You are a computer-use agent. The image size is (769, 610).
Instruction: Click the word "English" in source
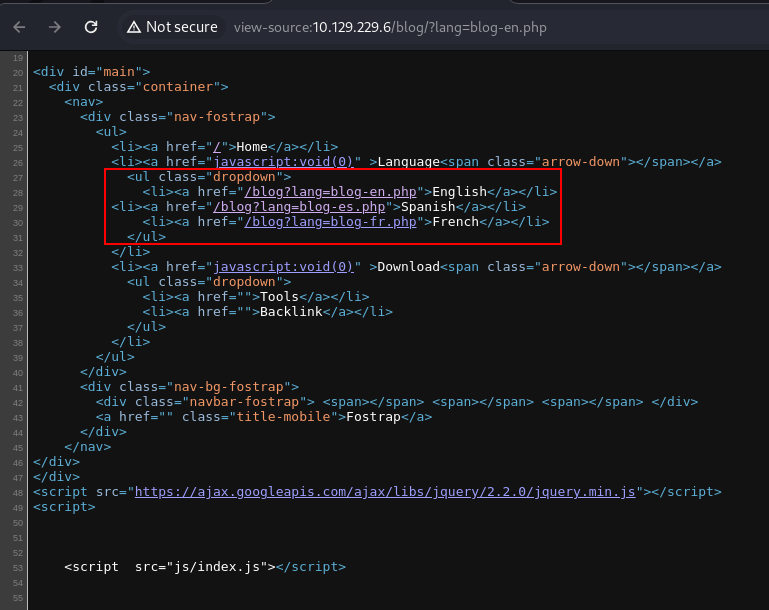(460, 192)
